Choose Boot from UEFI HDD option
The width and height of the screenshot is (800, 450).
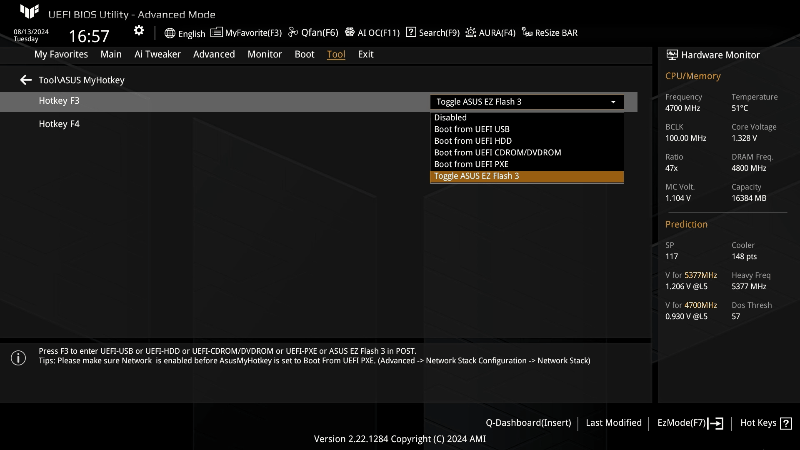527,141
